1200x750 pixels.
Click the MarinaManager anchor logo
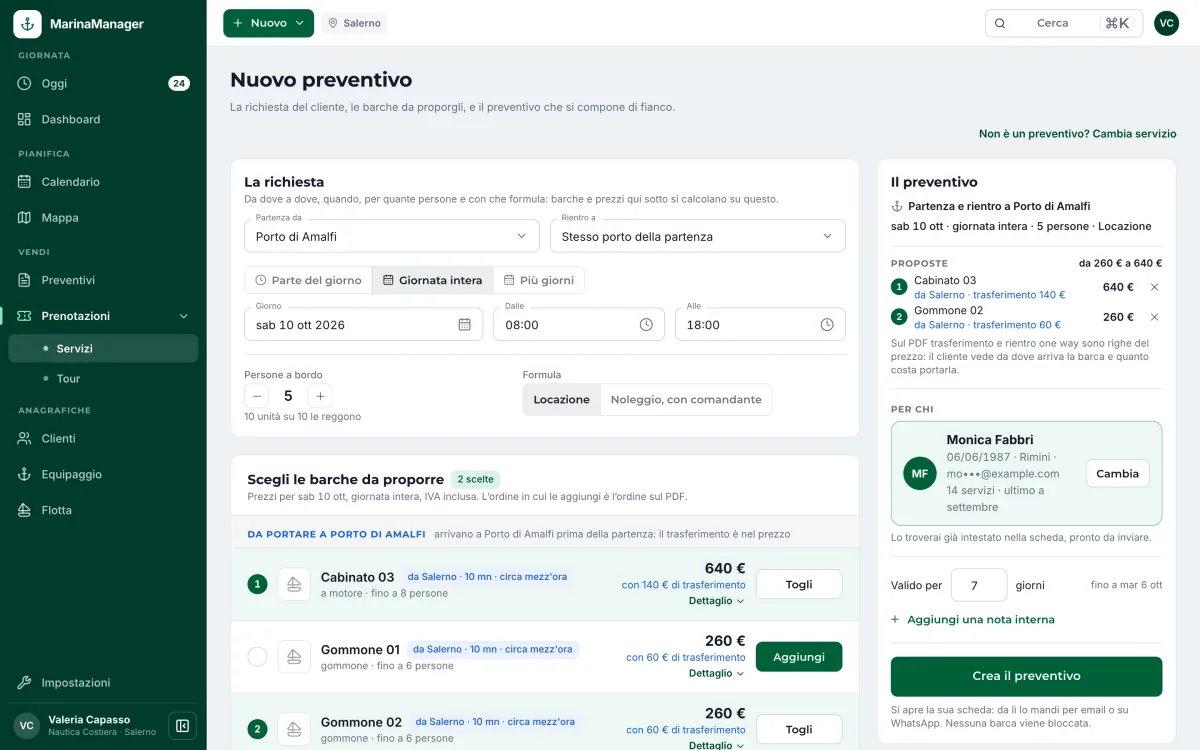[27, 23]
